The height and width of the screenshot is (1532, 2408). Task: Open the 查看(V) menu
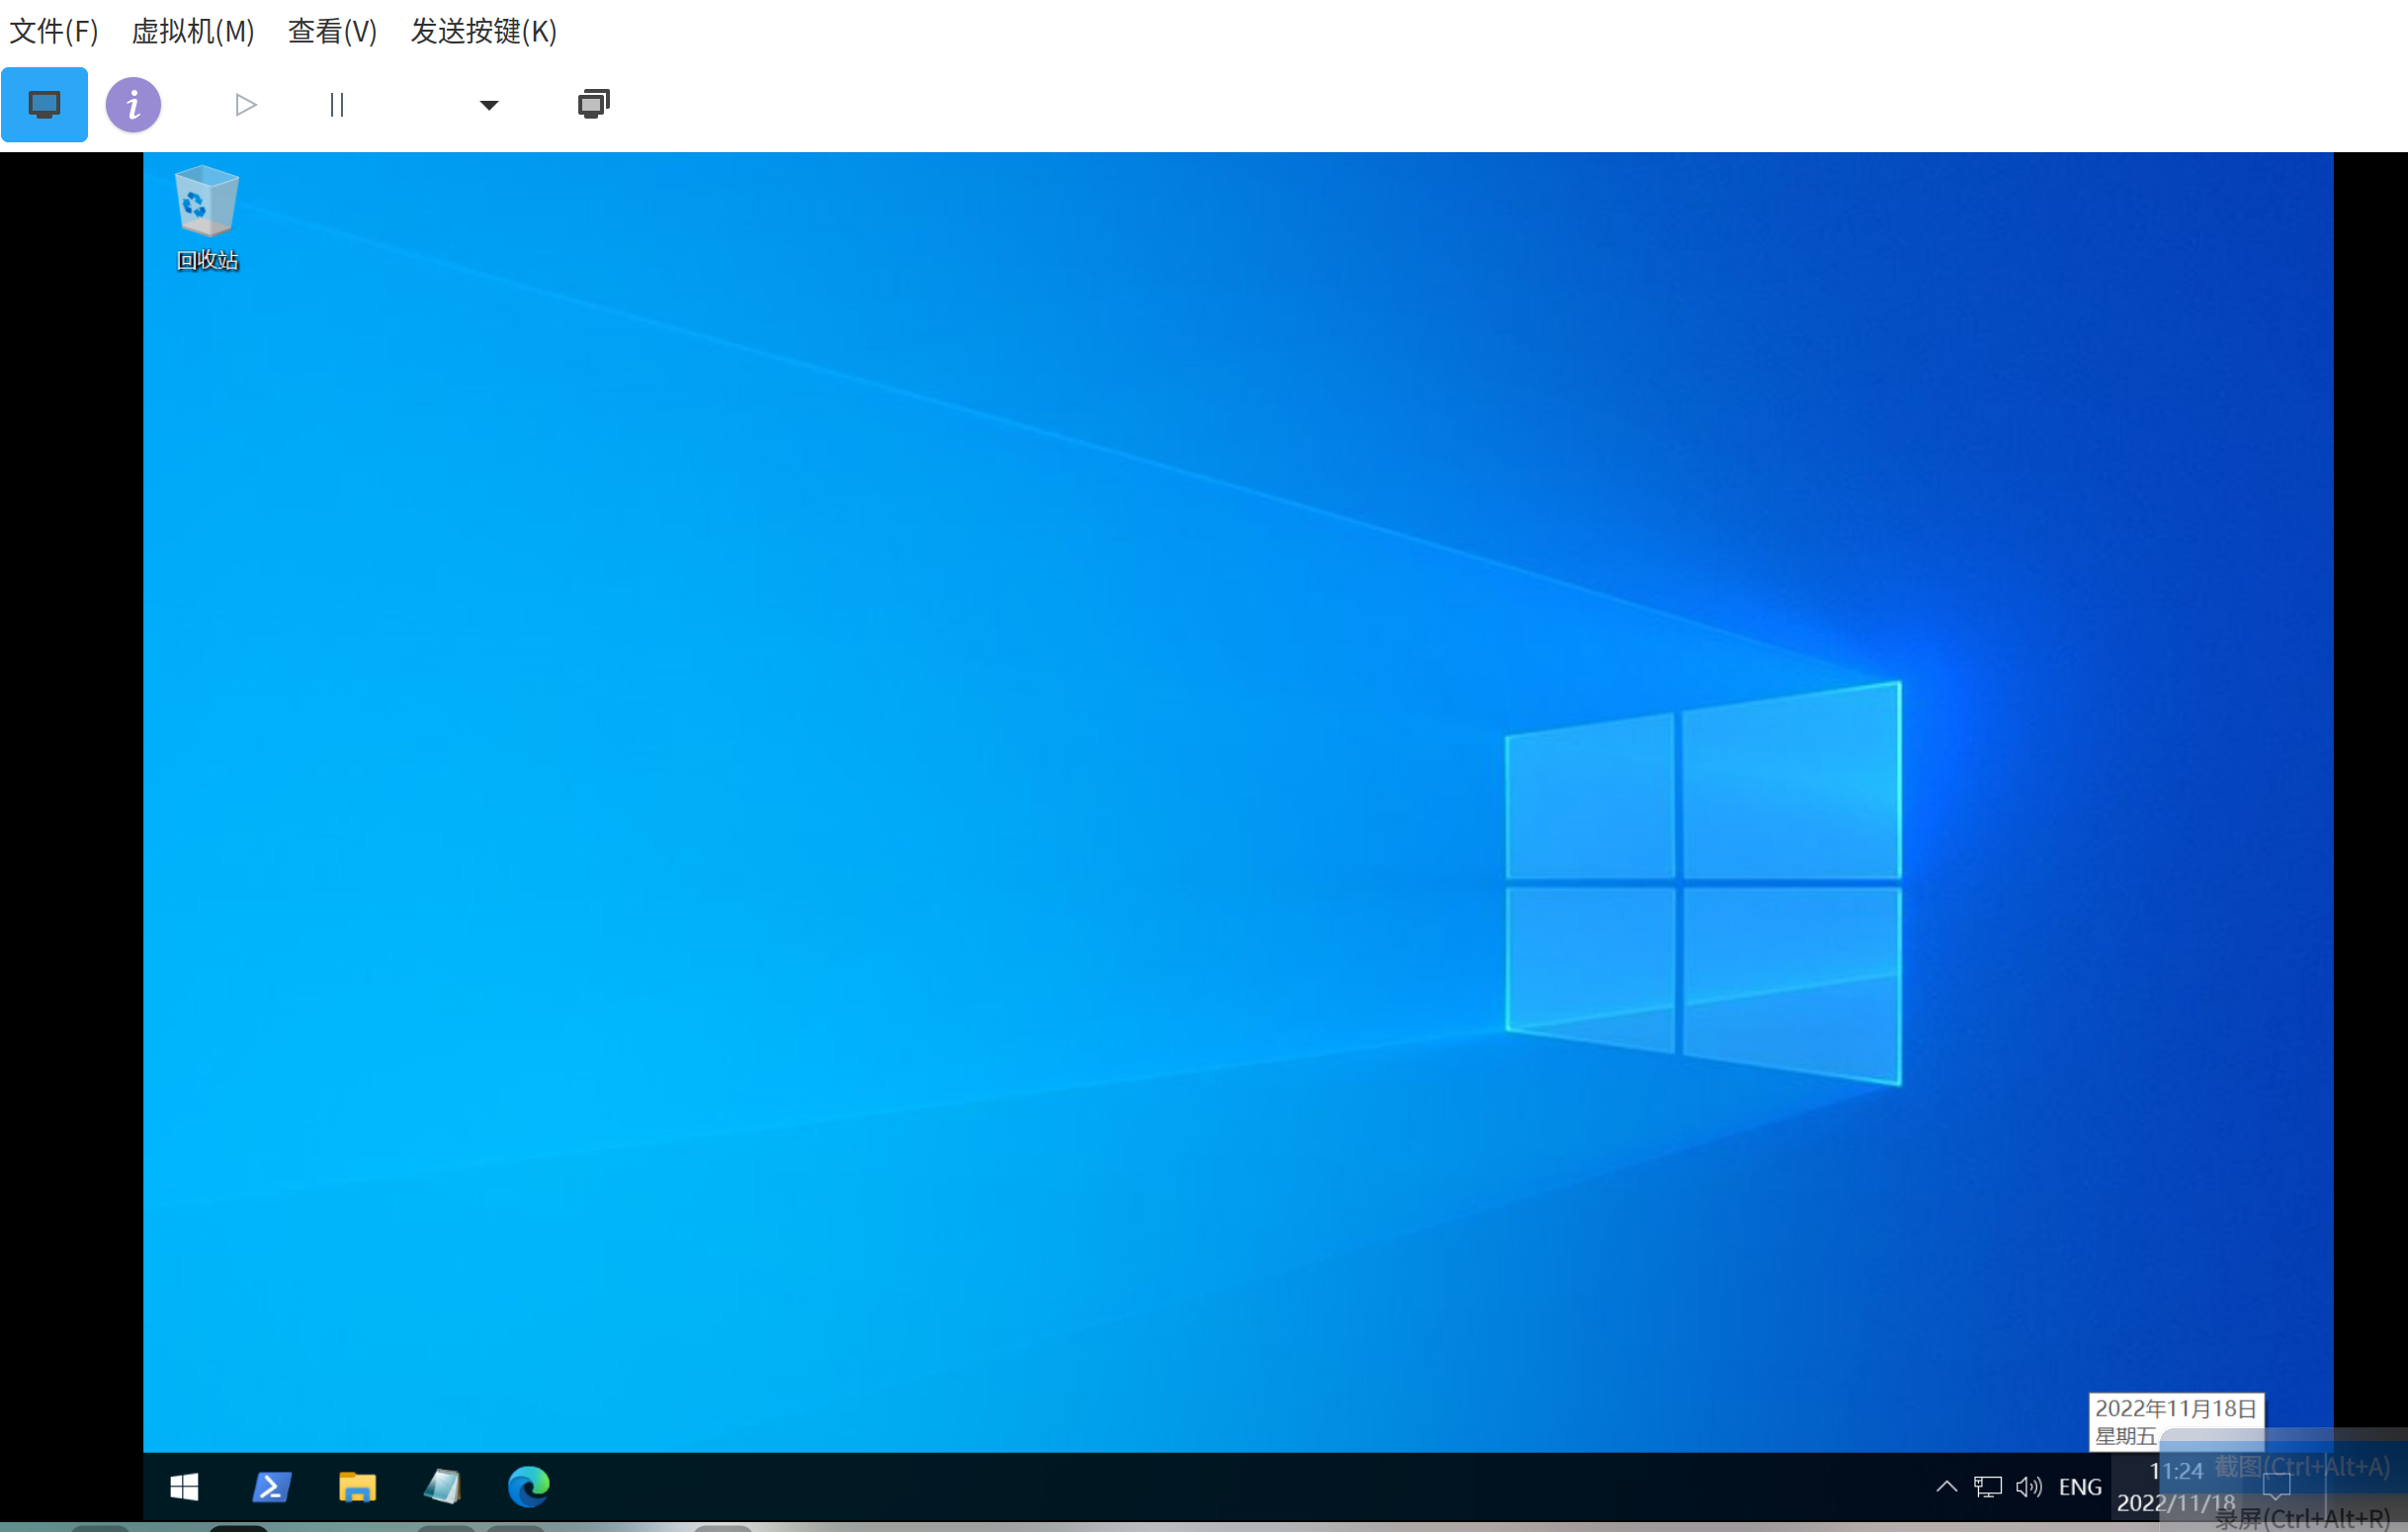tap(332, 31)
